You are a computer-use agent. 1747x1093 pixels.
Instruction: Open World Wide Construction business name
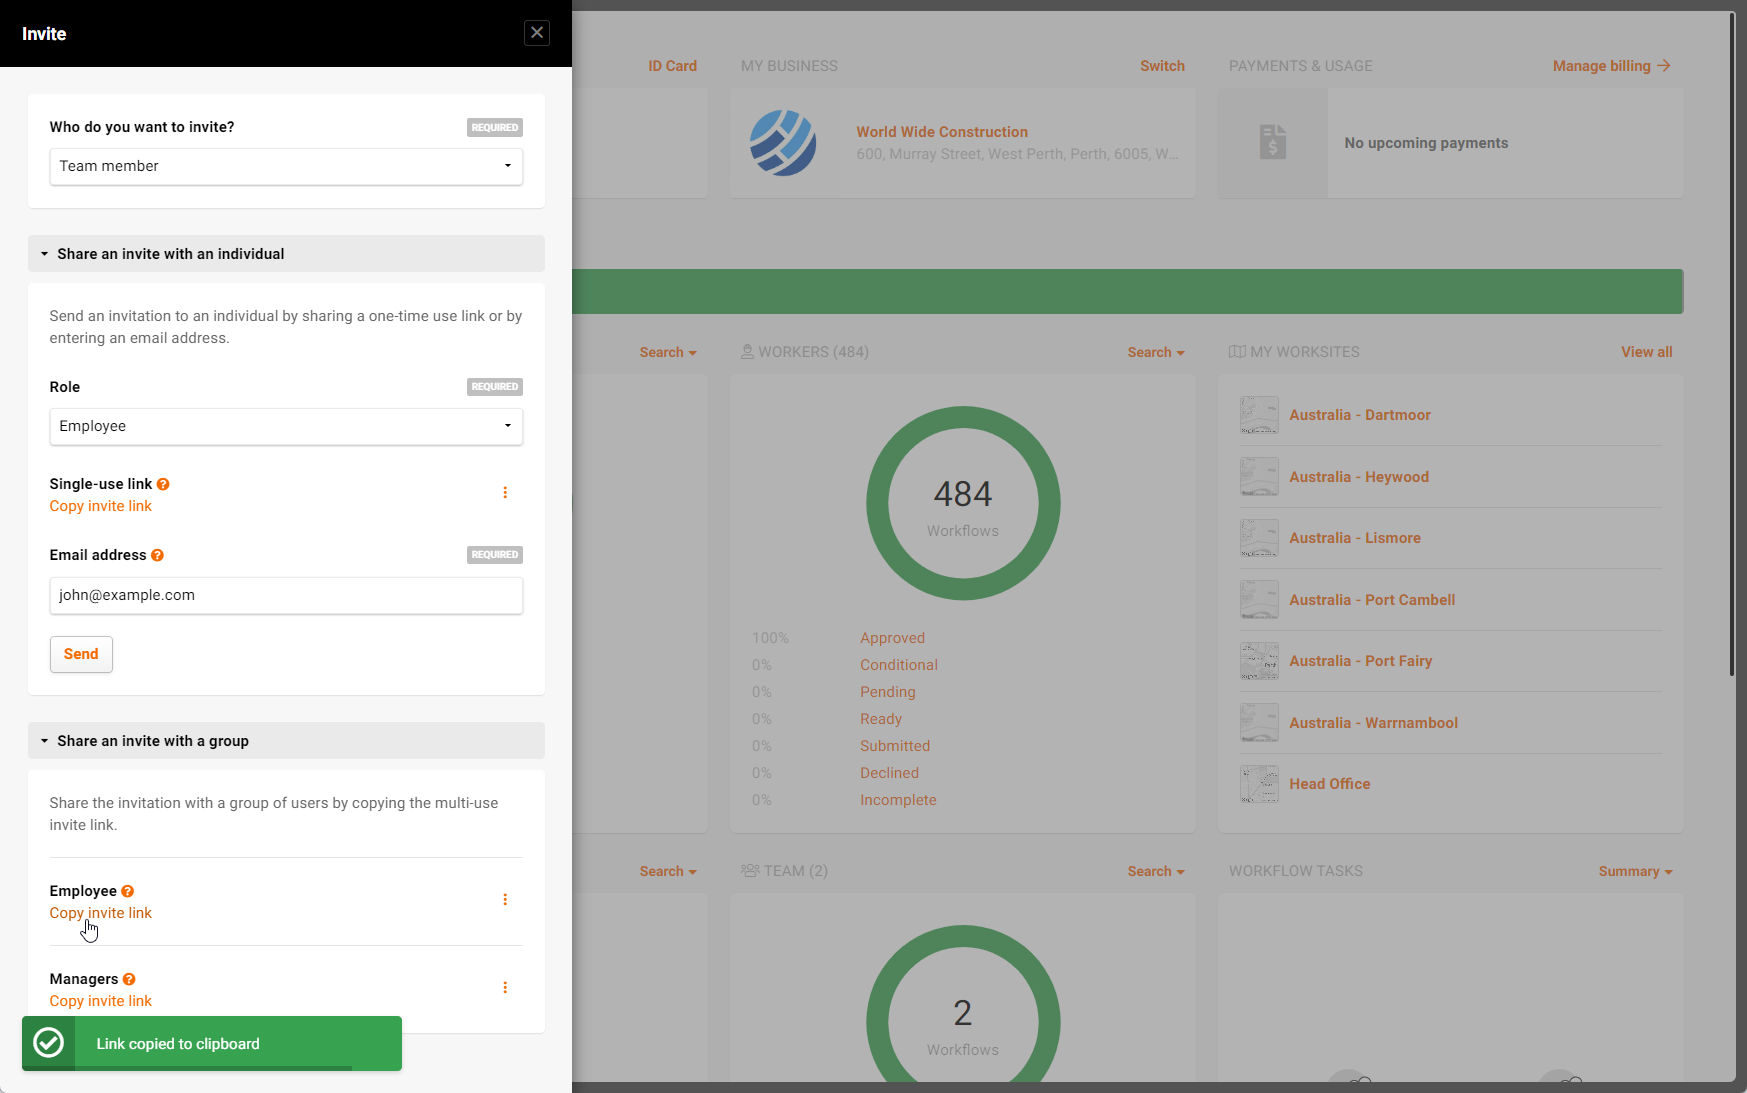coord(942,132)
